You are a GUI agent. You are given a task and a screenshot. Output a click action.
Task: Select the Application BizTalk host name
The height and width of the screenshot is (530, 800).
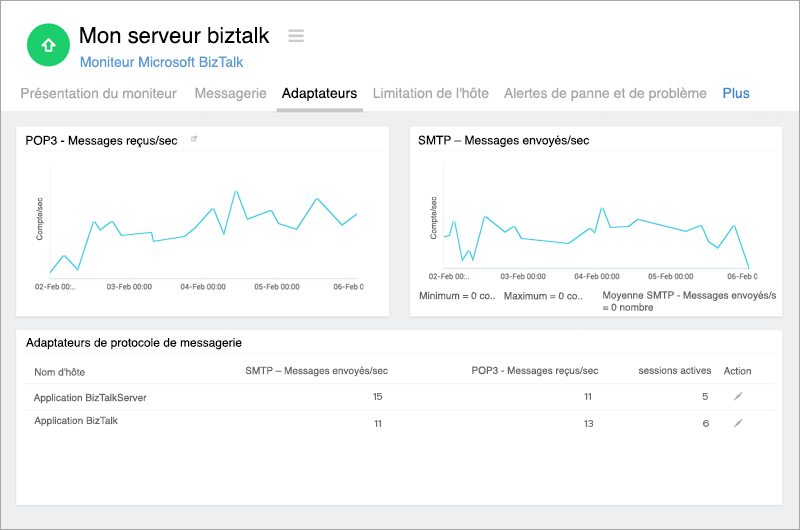point(76,422)
